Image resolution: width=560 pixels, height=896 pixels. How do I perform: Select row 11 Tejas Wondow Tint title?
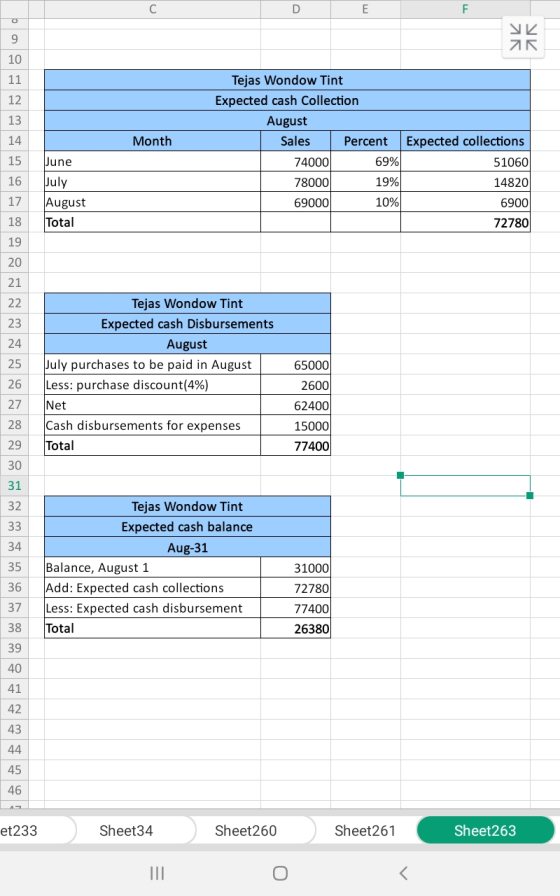coord(287,80)
